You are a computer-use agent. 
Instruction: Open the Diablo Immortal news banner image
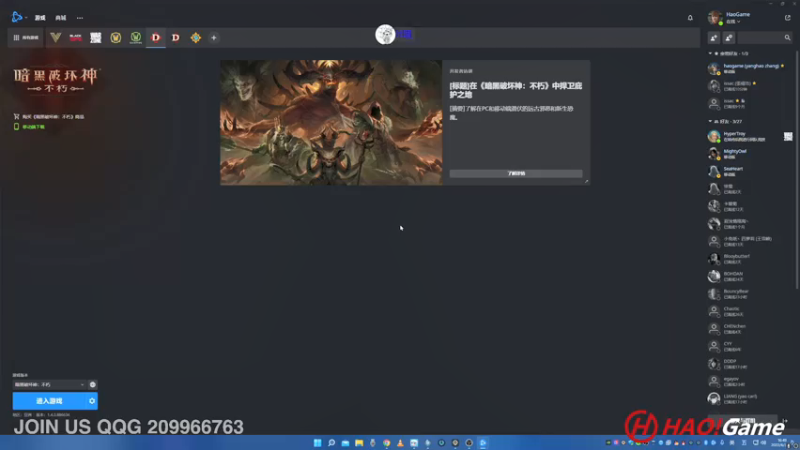[331, 122]
